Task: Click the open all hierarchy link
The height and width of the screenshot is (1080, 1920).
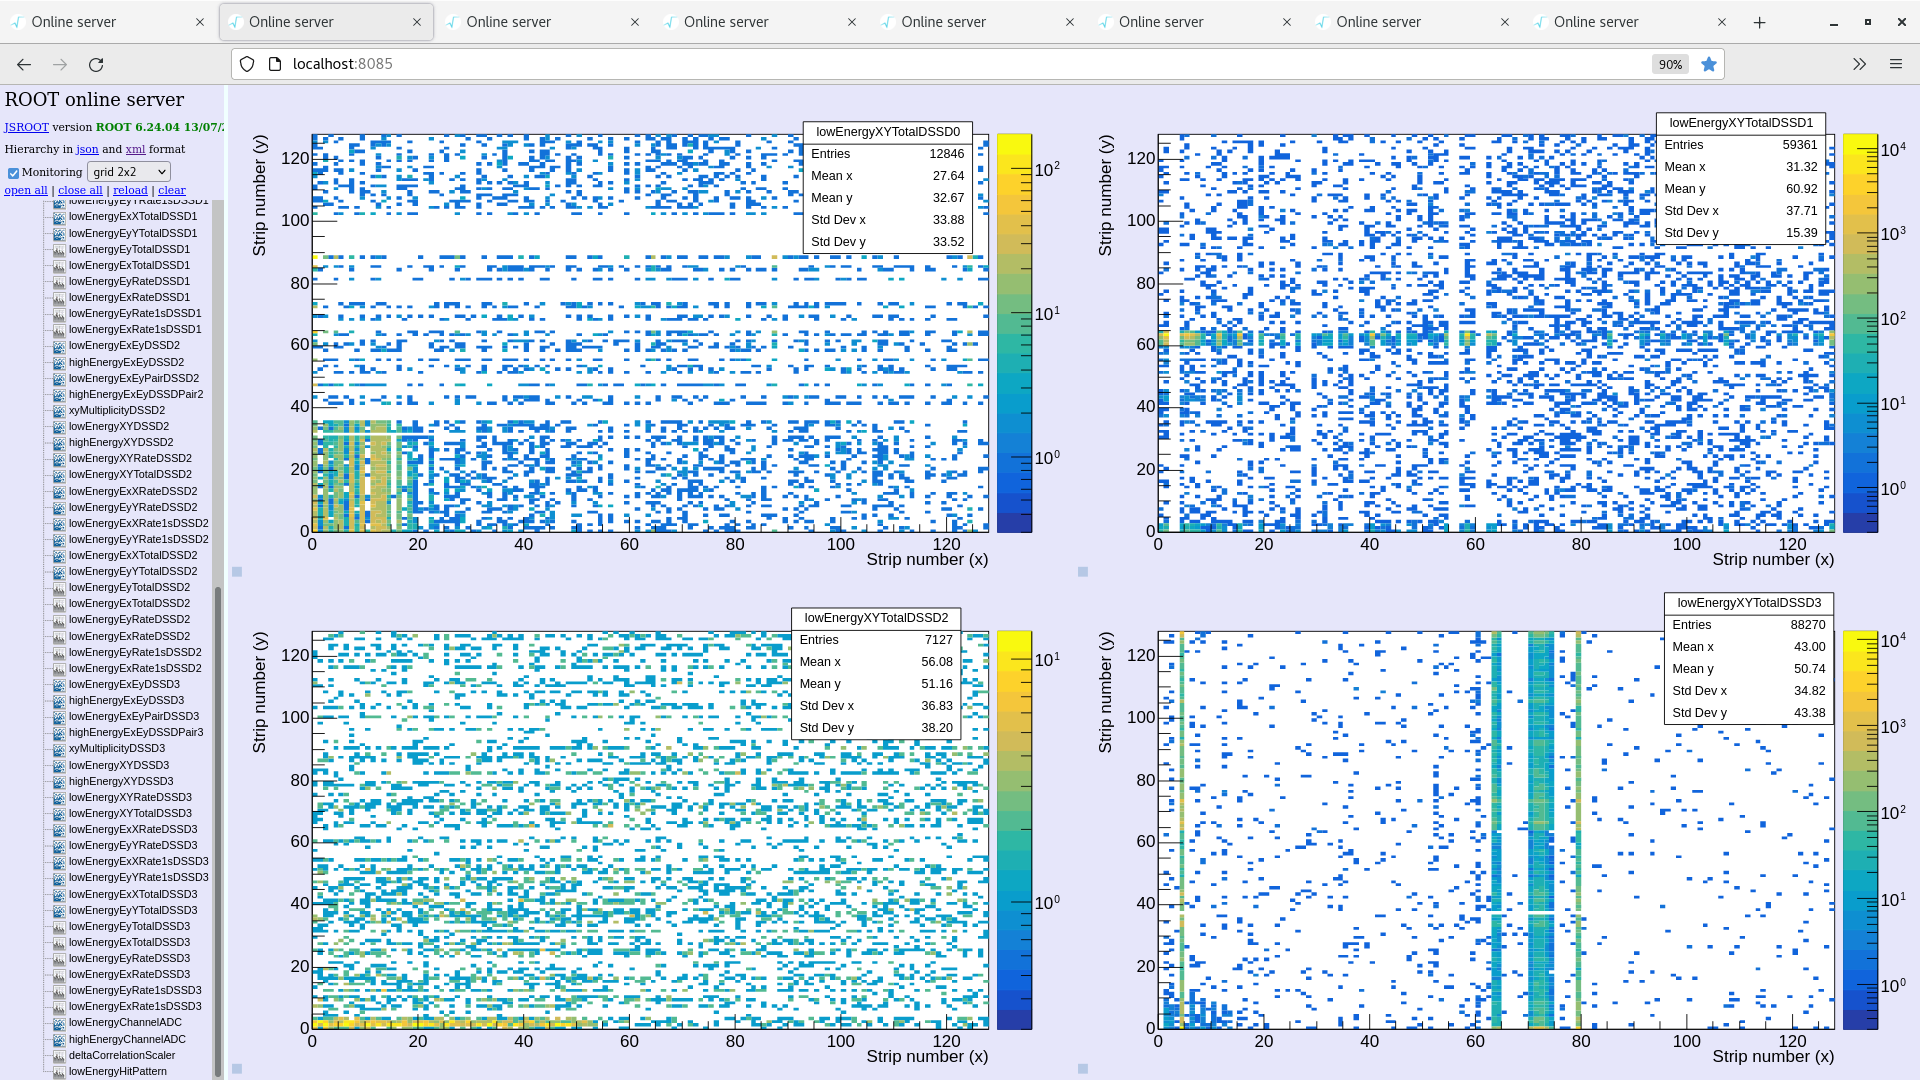Action: (x=25, y=190)
